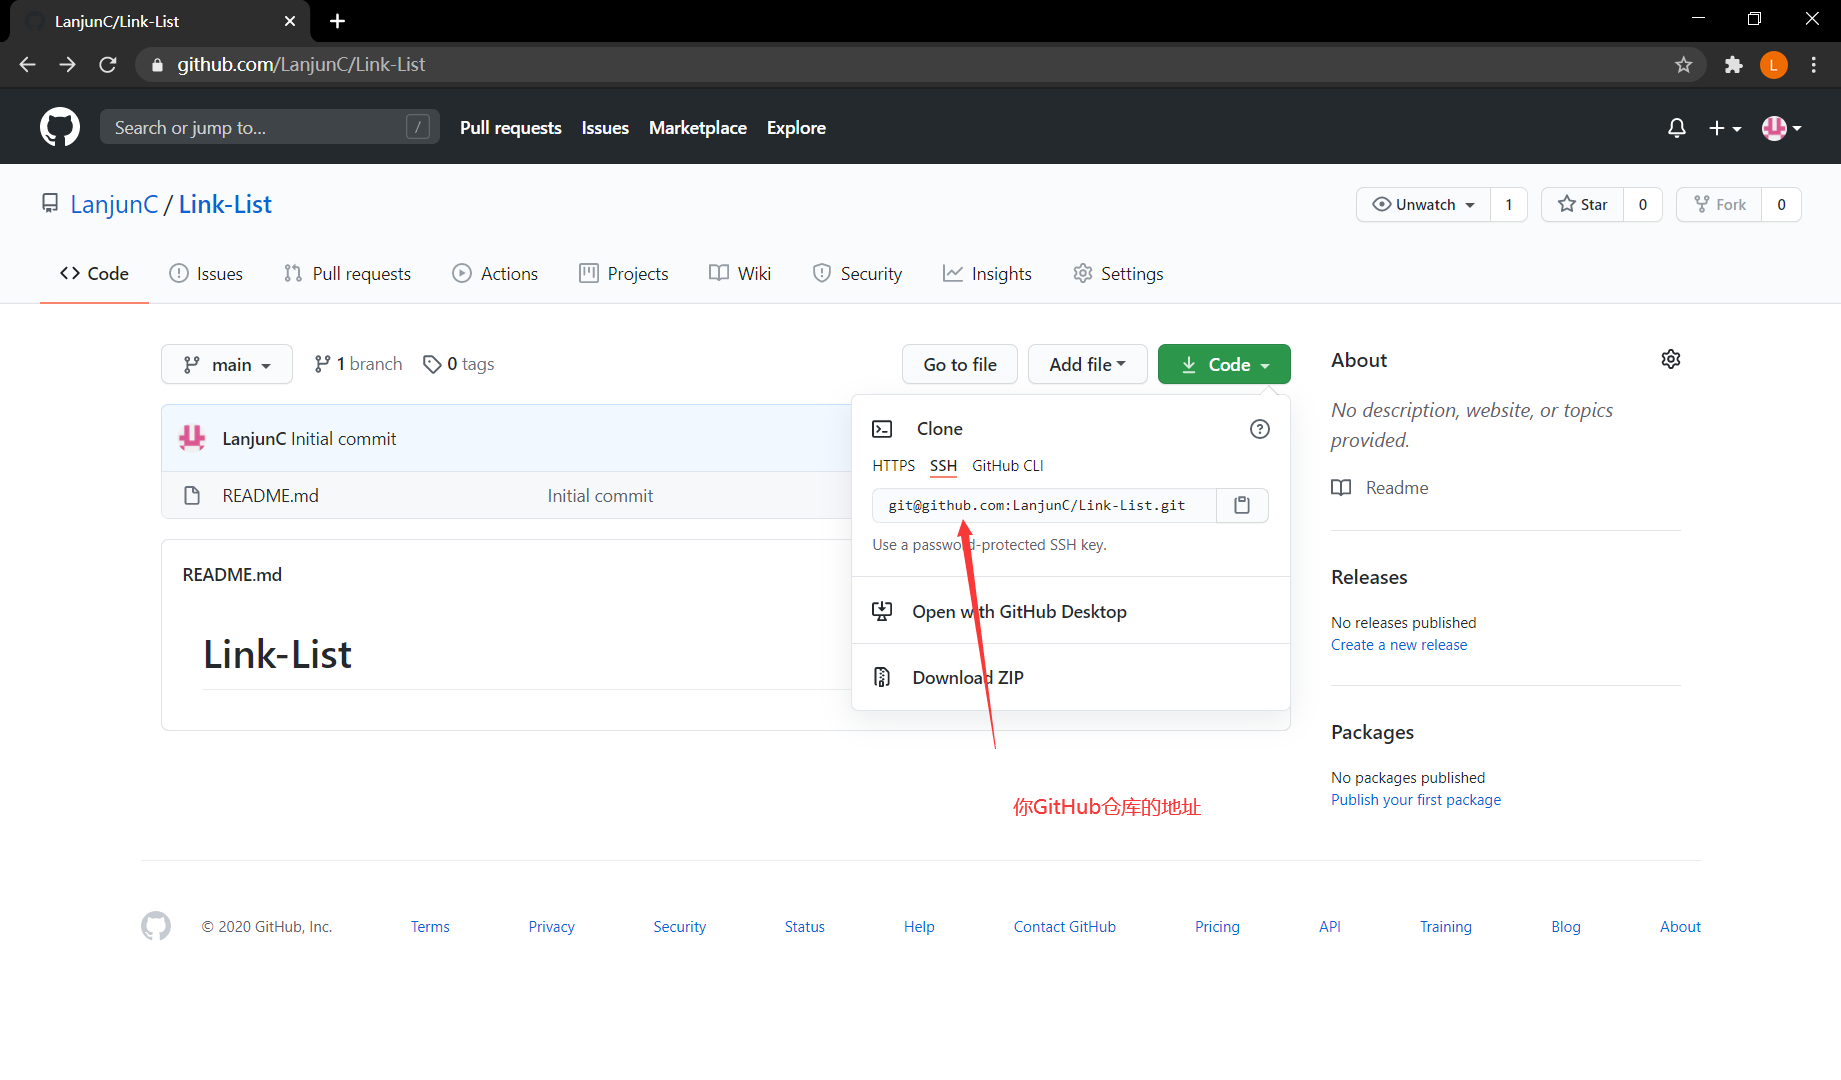The height and width of the screenshot is (1080, 1841).
Task: Click the footer GitHub logo
Action: (x=156, y=926)
